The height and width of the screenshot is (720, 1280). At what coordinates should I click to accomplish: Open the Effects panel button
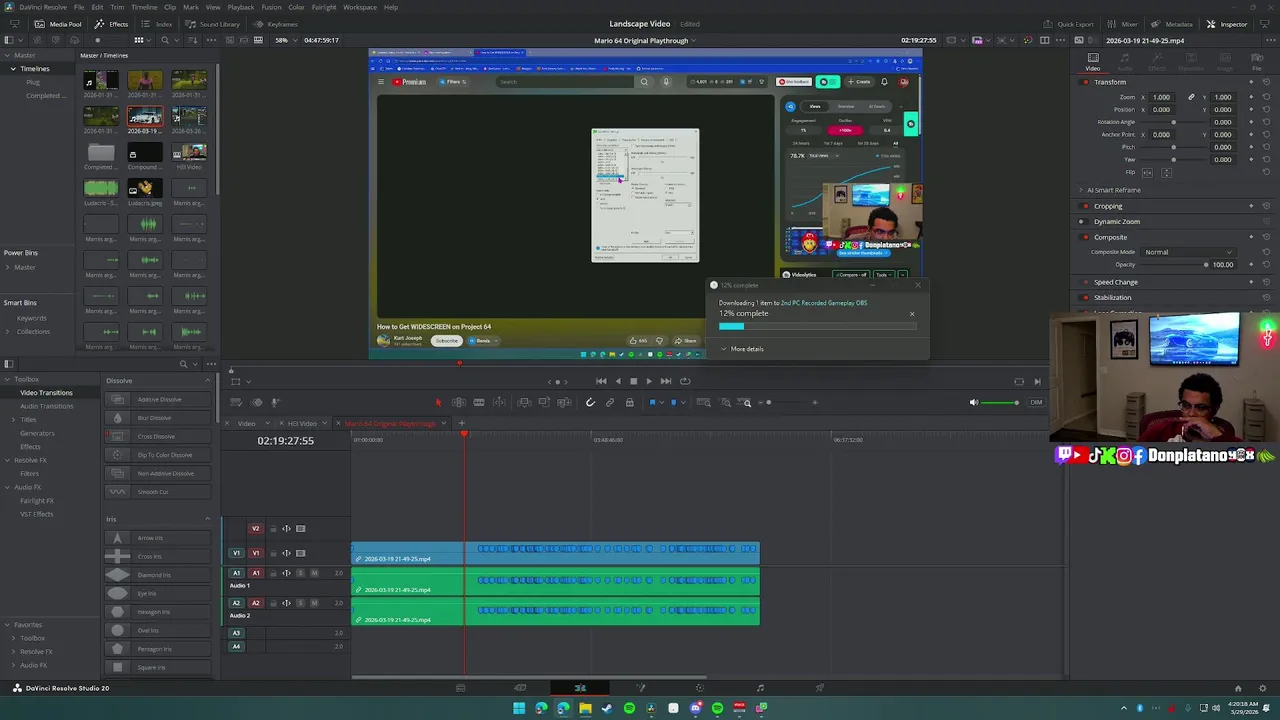pyautogui.click(x=112, y=24)
